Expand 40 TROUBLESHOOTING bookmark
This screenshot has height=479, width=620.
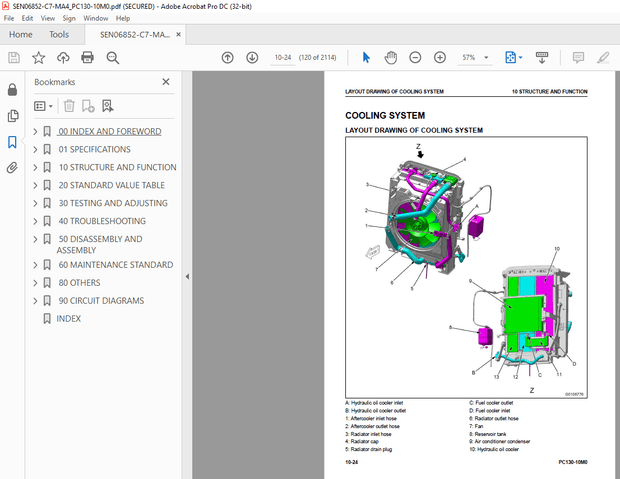pyautogui.click(x=35, y=221)
